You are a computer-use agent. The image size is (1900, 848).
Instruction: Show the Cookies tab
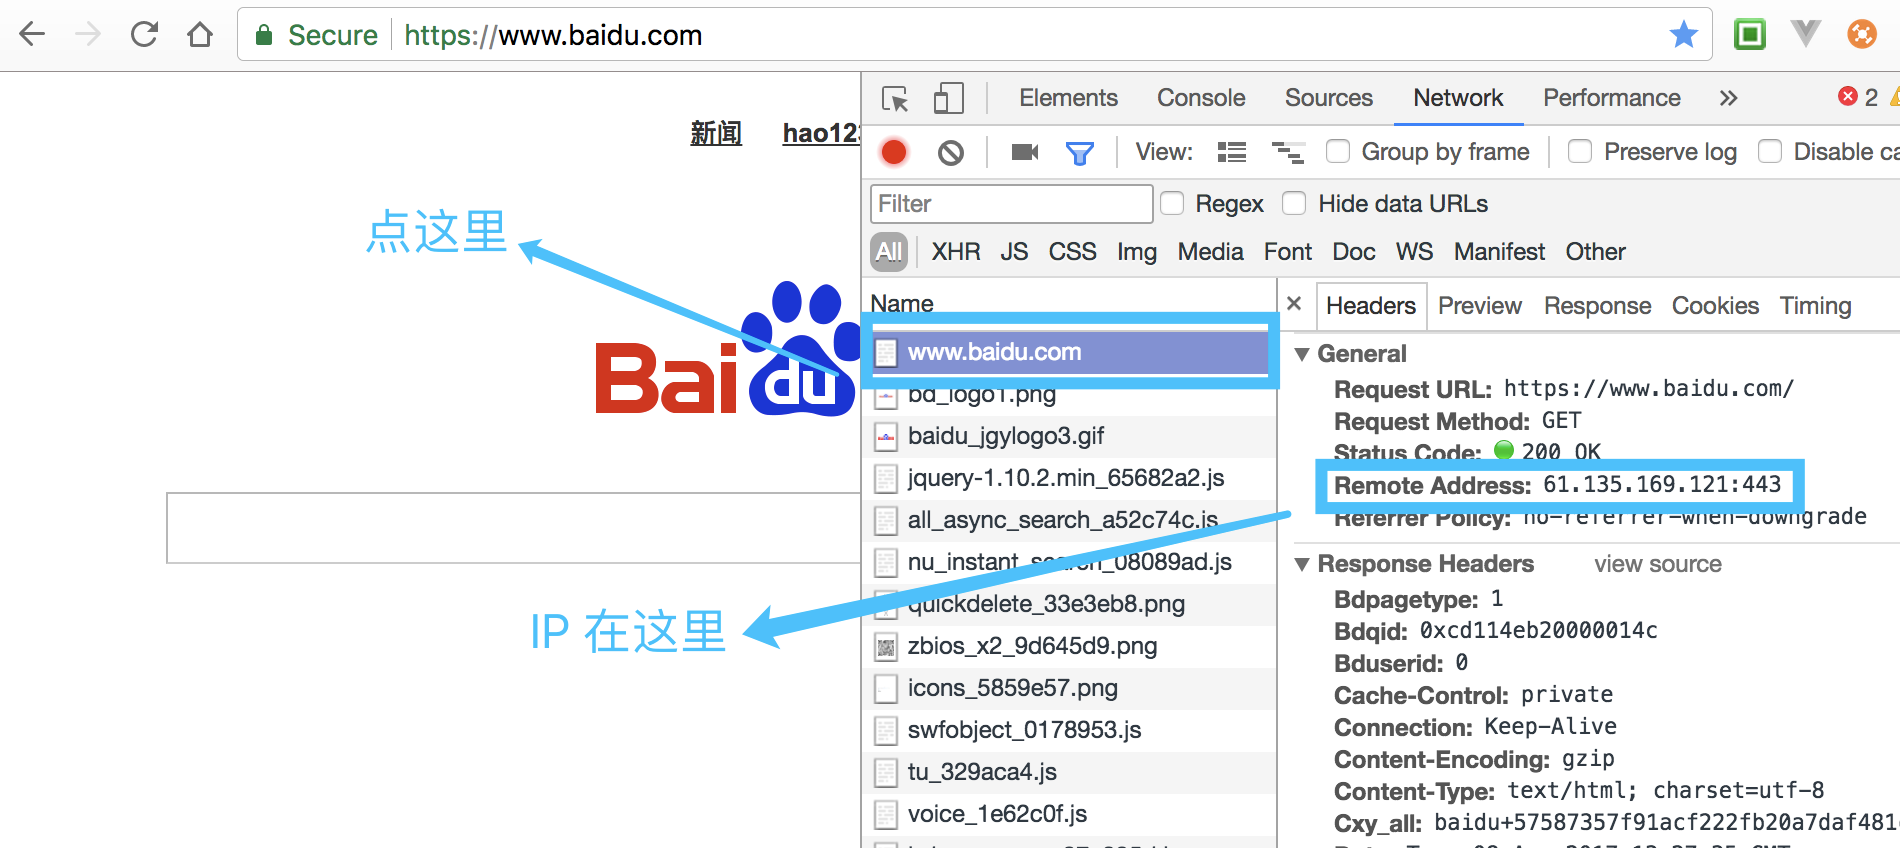pos(1715,305)
